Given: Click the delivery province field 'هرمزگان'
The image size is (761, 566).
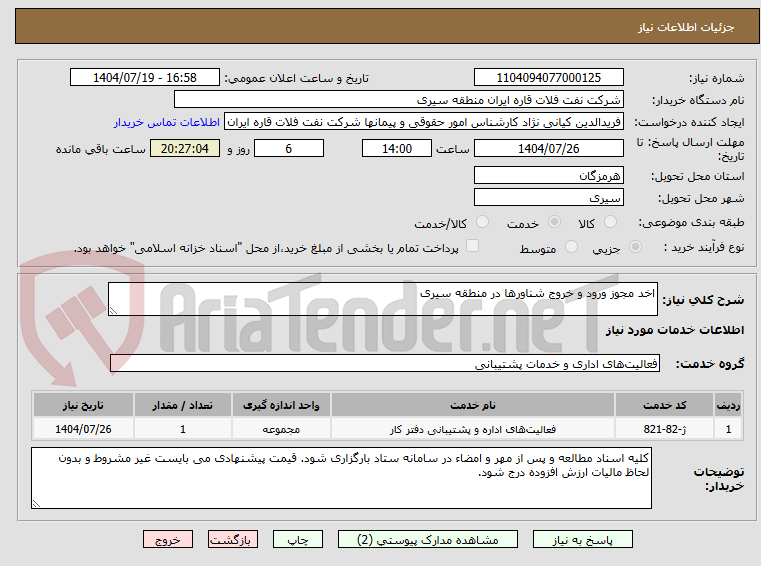Looking at the screenshot, I should (548, 175).
